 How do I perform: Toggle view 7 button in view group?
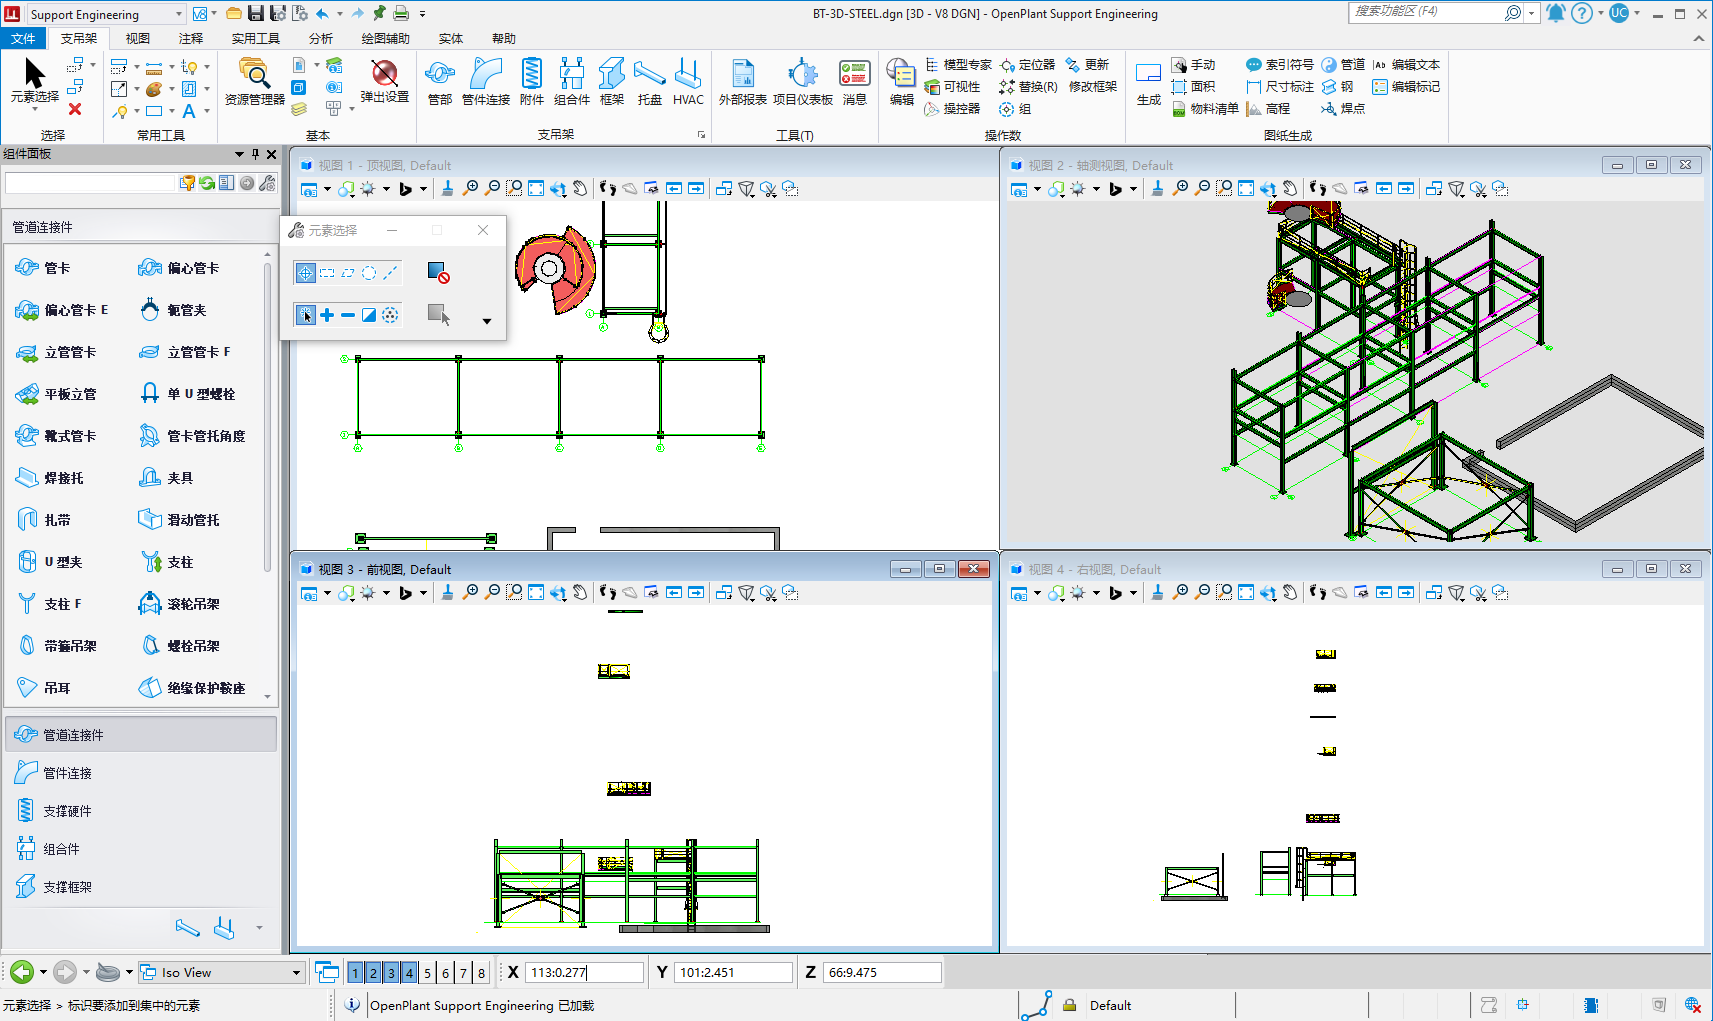click(463, 972)
